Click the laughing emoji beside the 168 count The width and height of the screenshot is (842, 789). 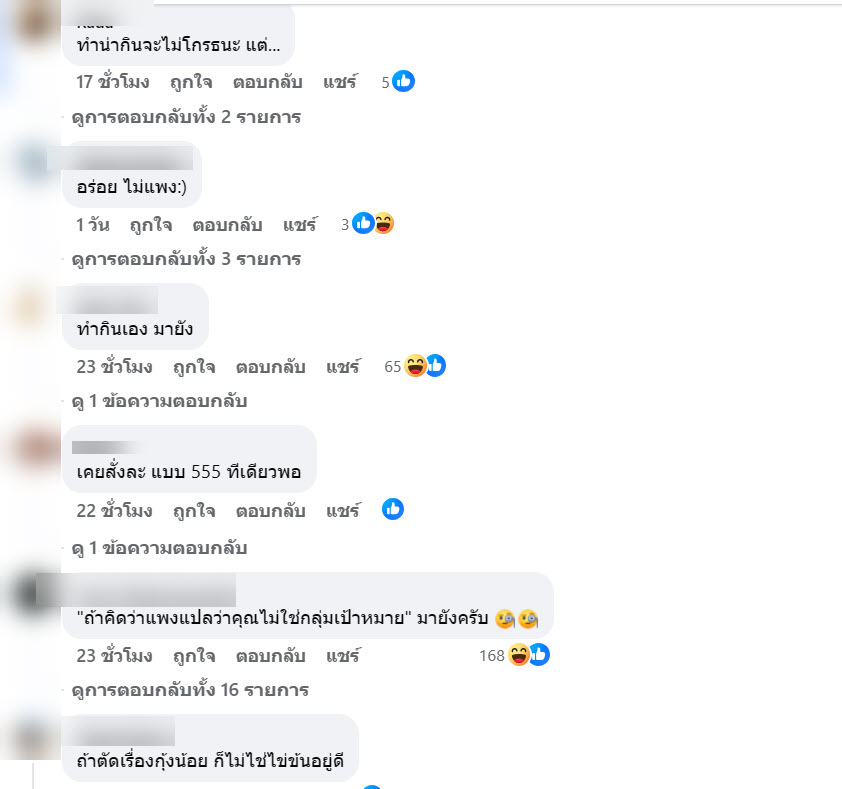point(519,655)
